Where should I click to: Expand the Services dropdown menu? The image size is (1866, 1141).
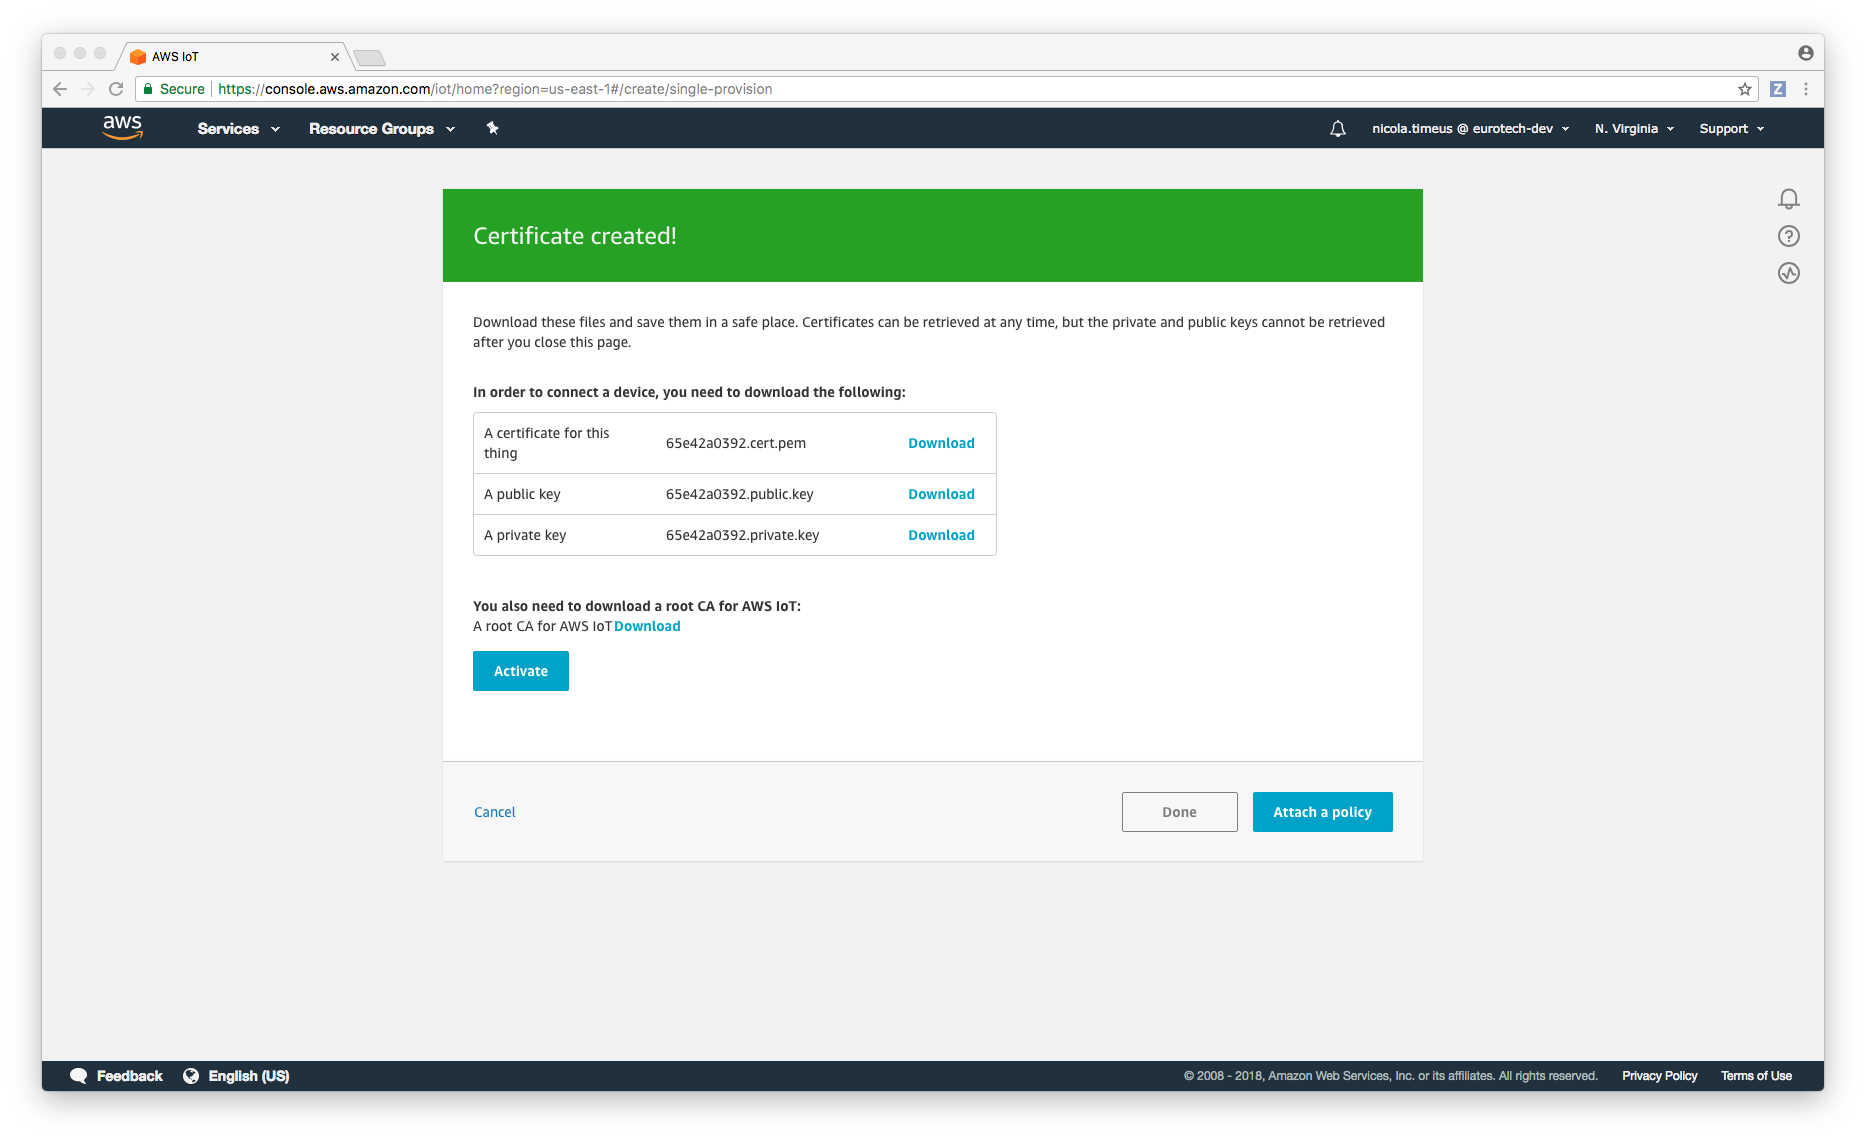[x=239, y=129]
